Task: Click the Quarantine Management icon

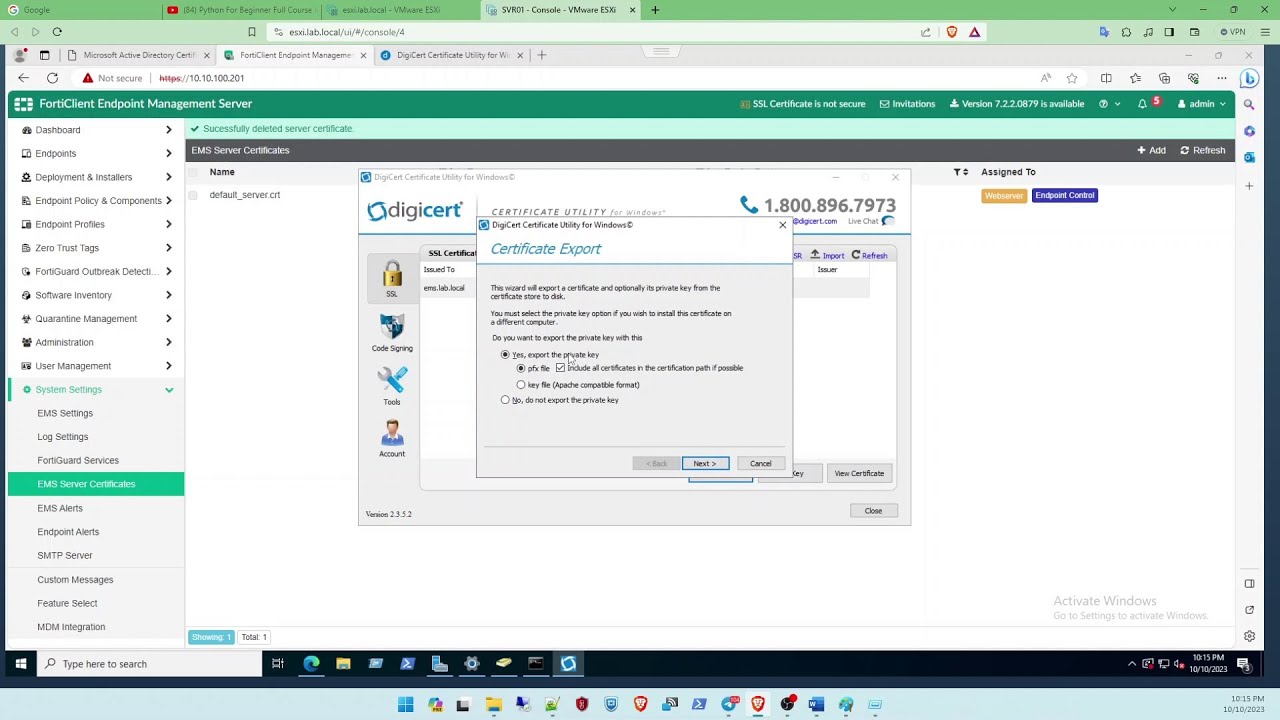Action: coord(27,319)
